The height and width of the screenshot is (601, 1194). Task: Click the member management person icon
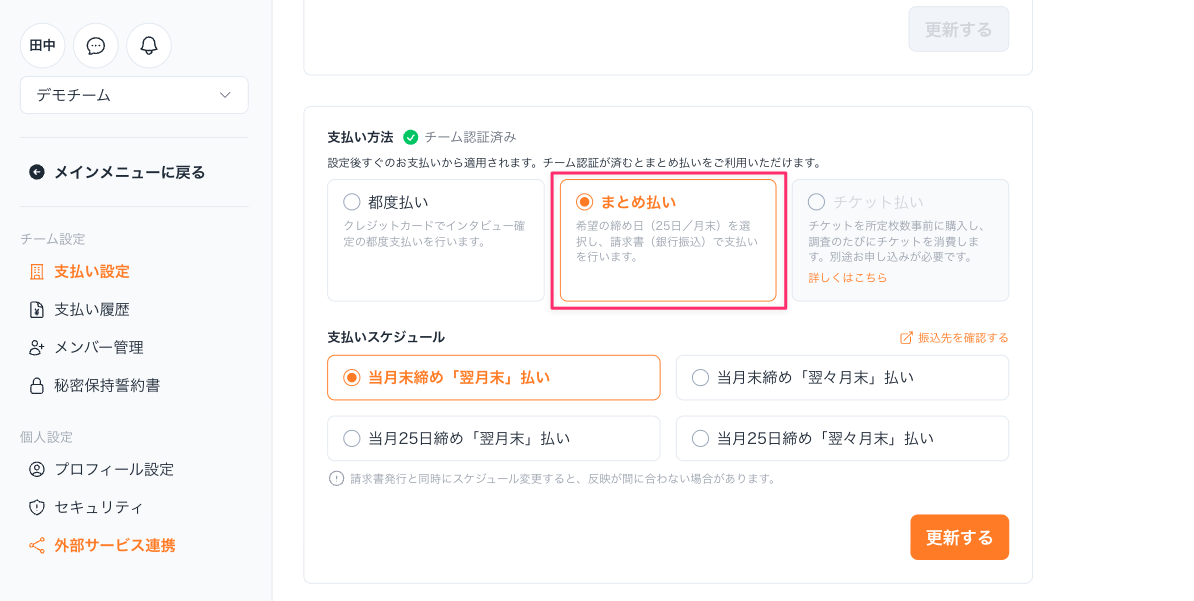37,348
